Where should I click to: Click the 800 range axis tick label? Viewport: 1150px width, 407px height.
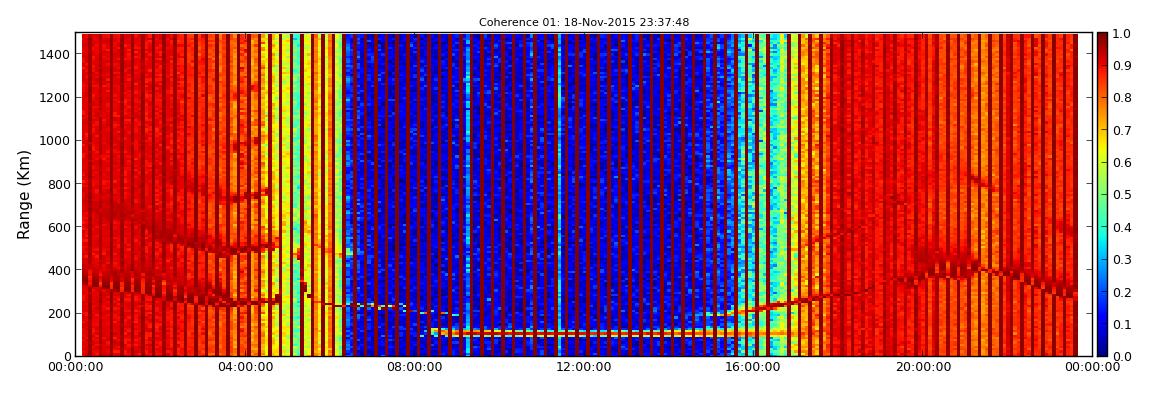pyautogui.click(x=59, y=184)
